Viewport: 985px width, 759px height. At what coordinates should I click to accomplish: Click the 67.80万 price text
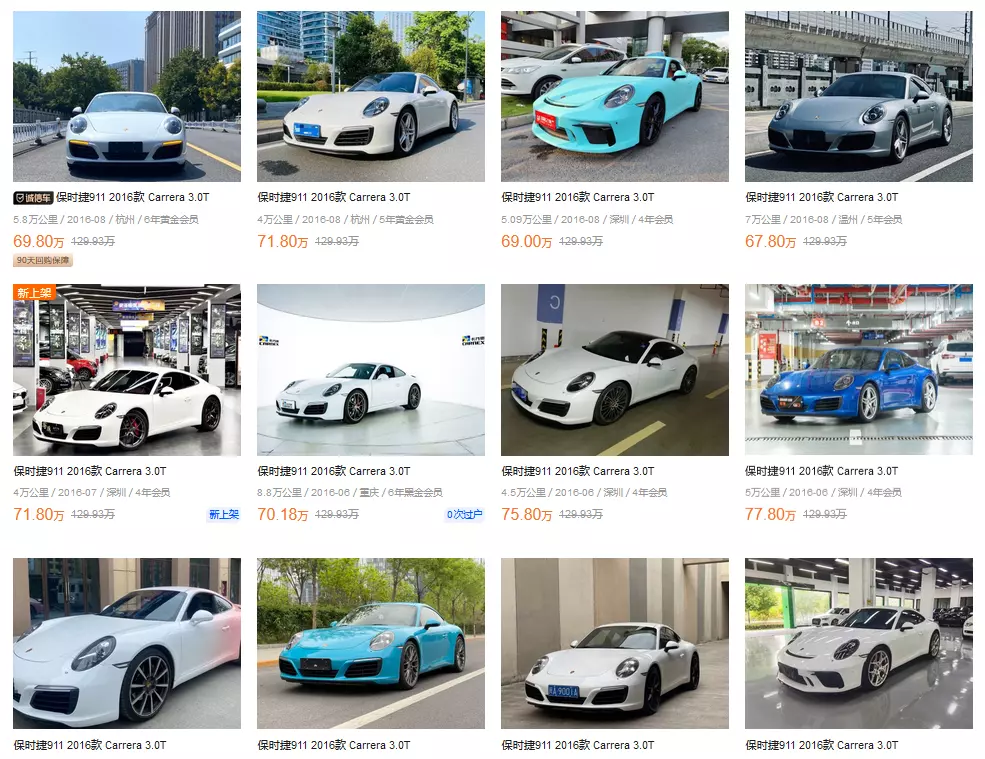tap(770, 241)
